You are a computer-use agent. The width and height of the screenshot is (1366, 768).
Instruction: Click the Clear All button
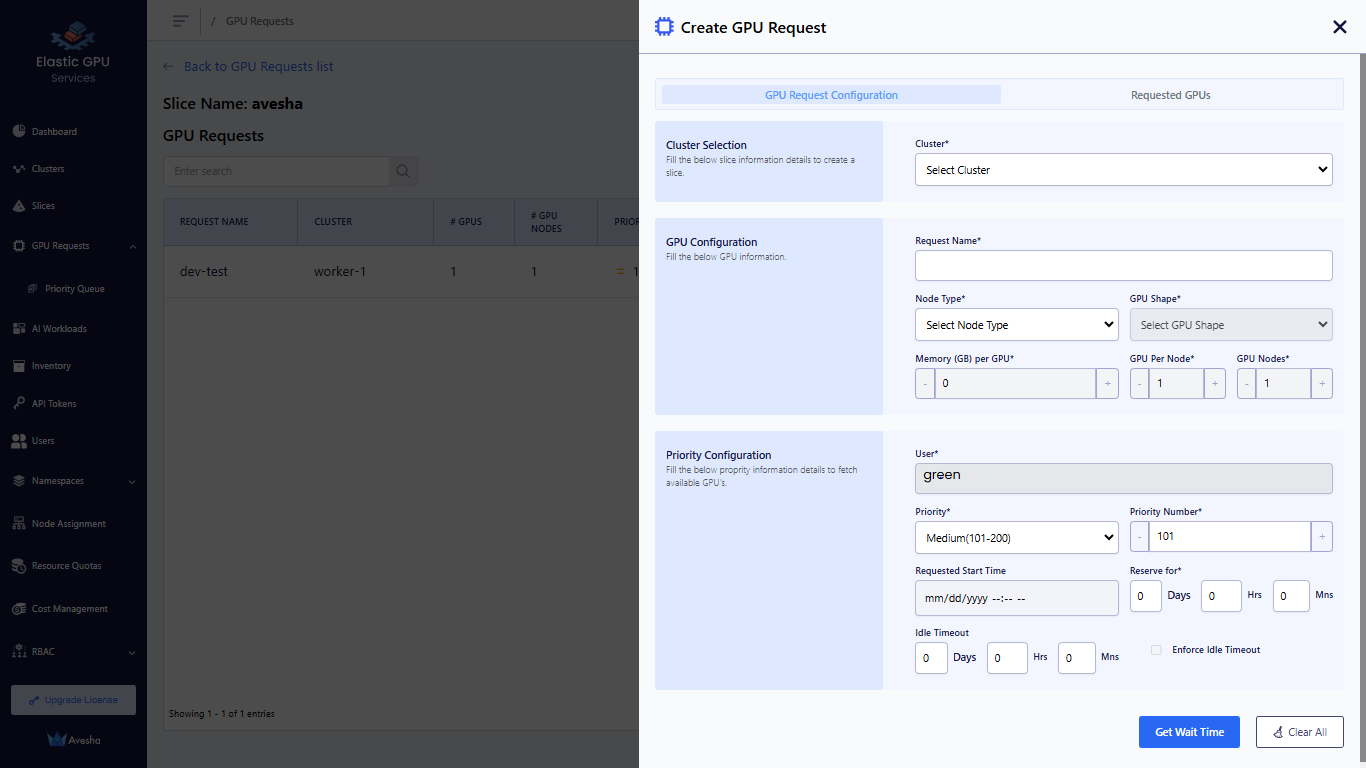pos(1299,732)
